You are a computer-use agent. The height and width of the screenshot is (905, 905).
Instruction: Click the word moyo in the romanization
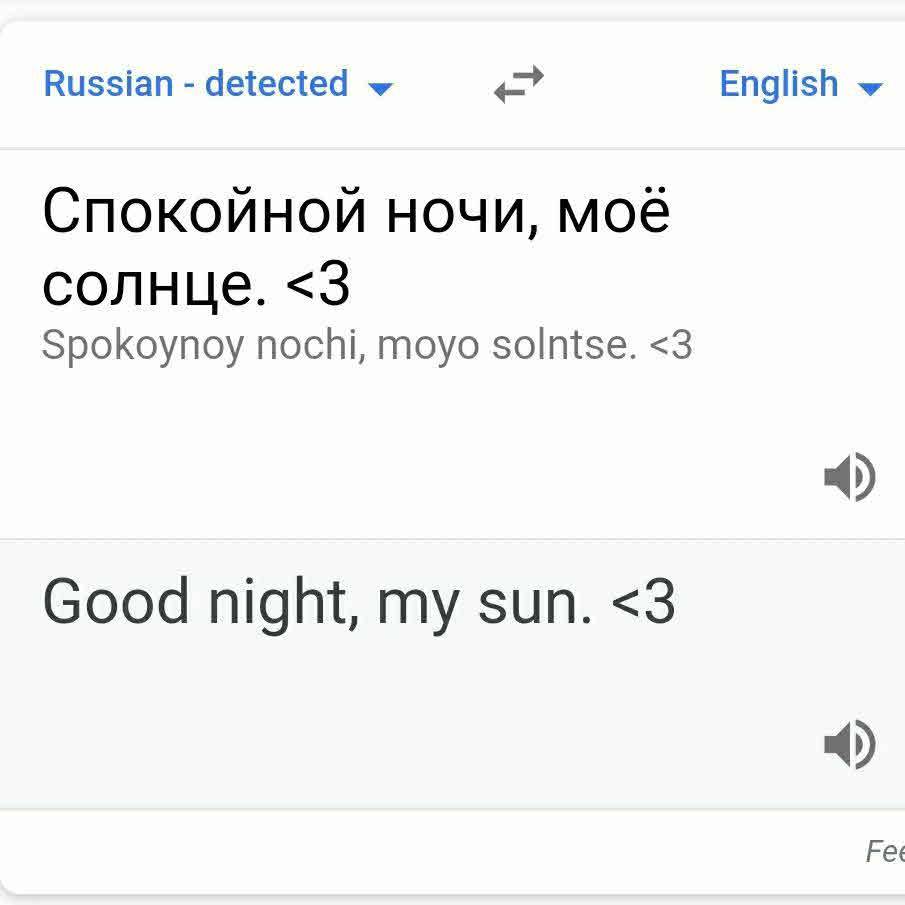pyautogui.click(x=422, y=346)
